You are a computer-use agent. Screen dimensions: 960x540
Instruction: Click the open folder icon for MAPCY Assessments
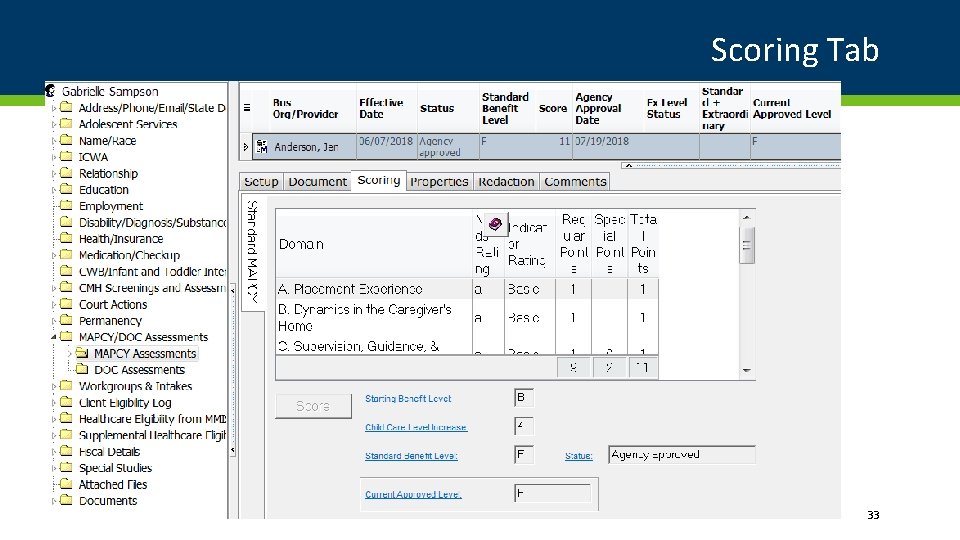coord(81,353)
